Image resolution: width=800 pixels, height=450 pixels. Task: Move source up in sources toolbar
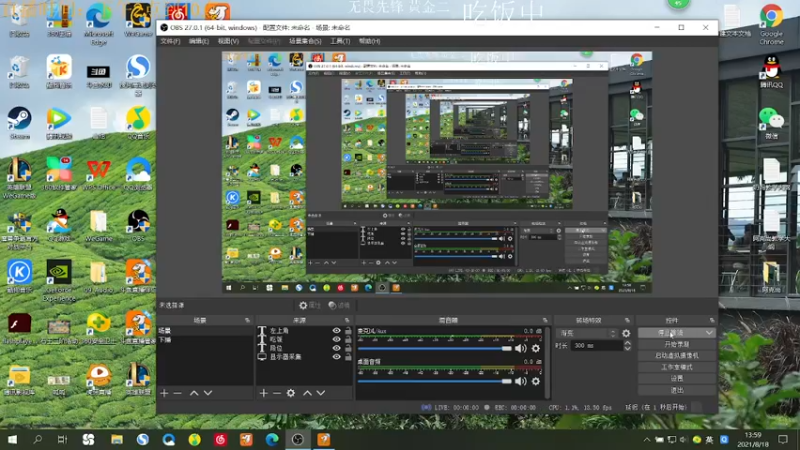click(x=307, y=393)
